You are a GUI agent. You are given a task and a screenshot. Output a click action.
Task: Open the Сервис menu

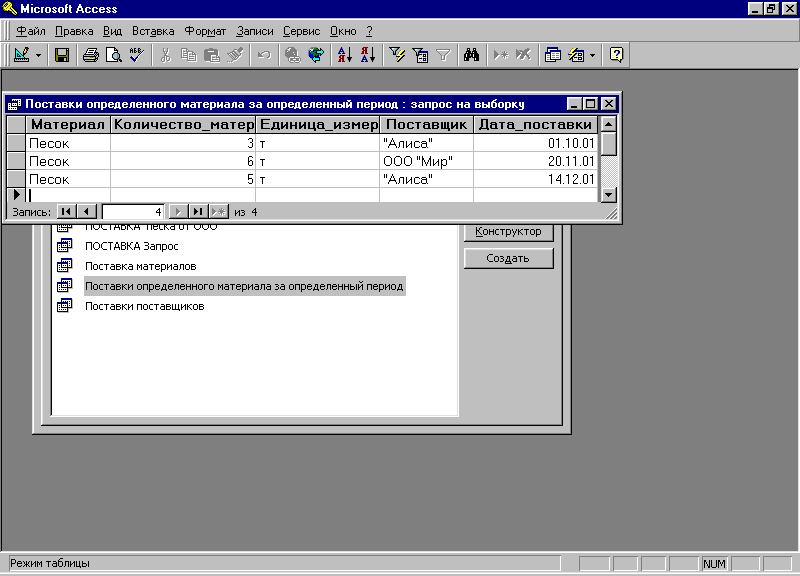pyautogui.click(x=302, y=31)
